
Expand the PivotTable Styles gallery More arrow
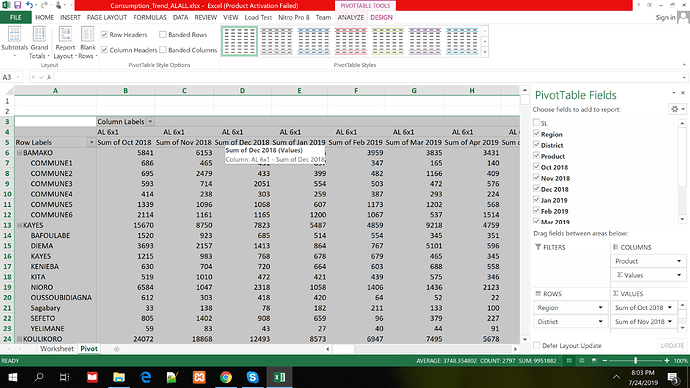[485, 52]
